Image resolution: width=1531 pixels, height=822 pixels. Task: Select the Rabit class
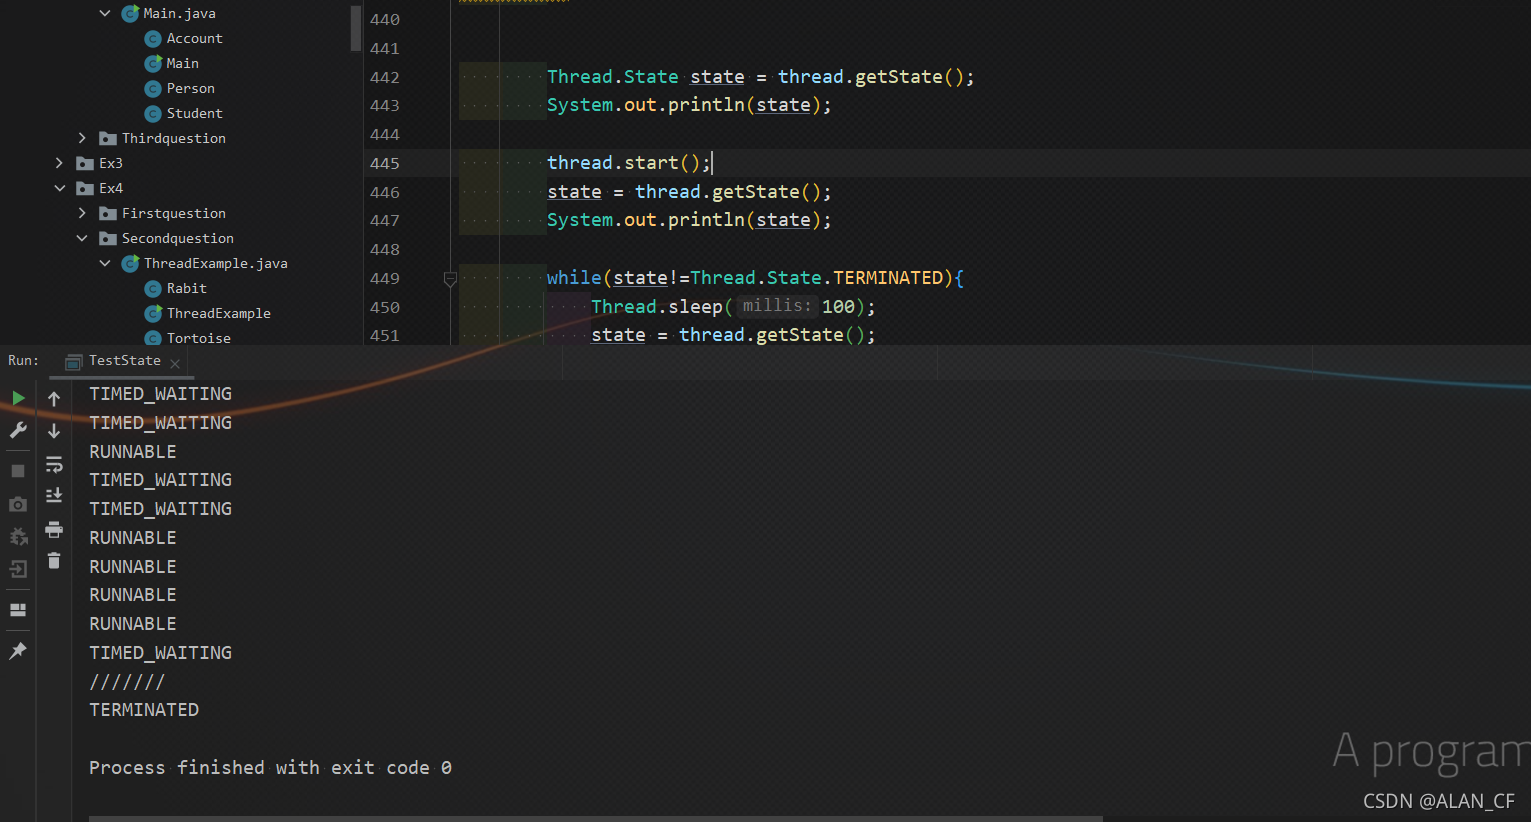186,288
